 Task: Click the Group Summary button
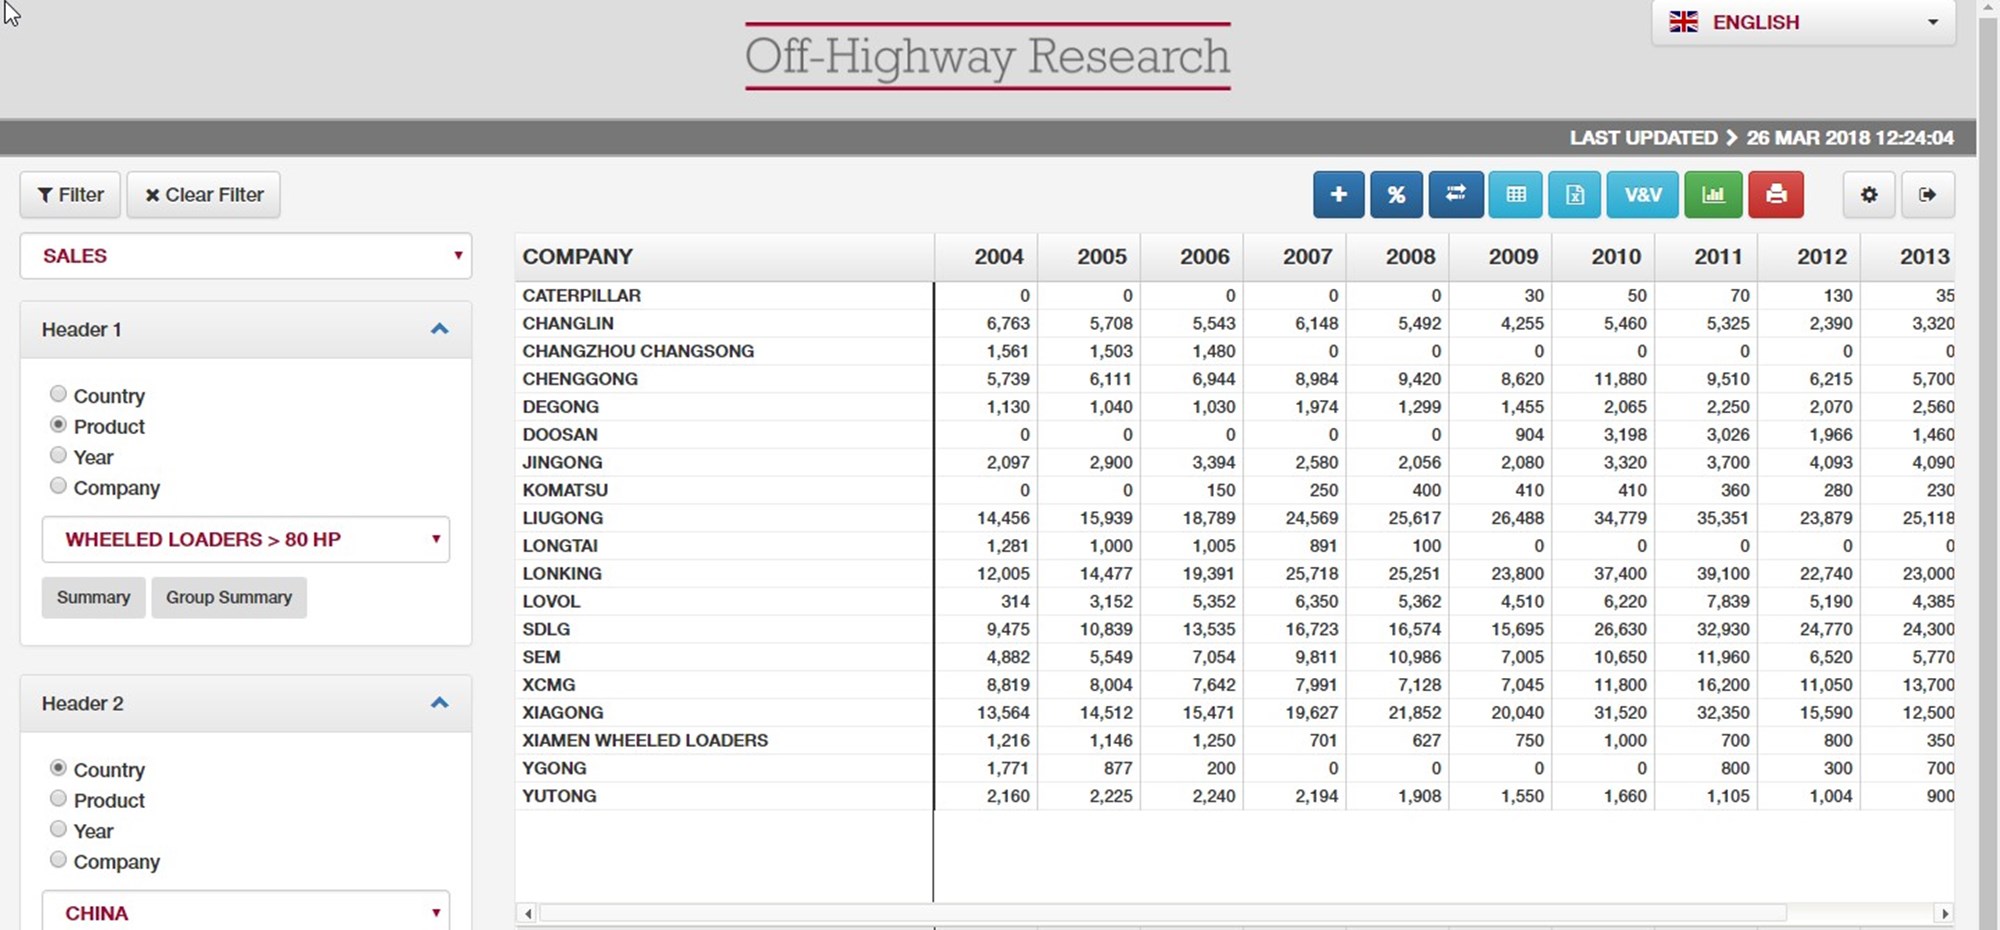pos(229,597)
